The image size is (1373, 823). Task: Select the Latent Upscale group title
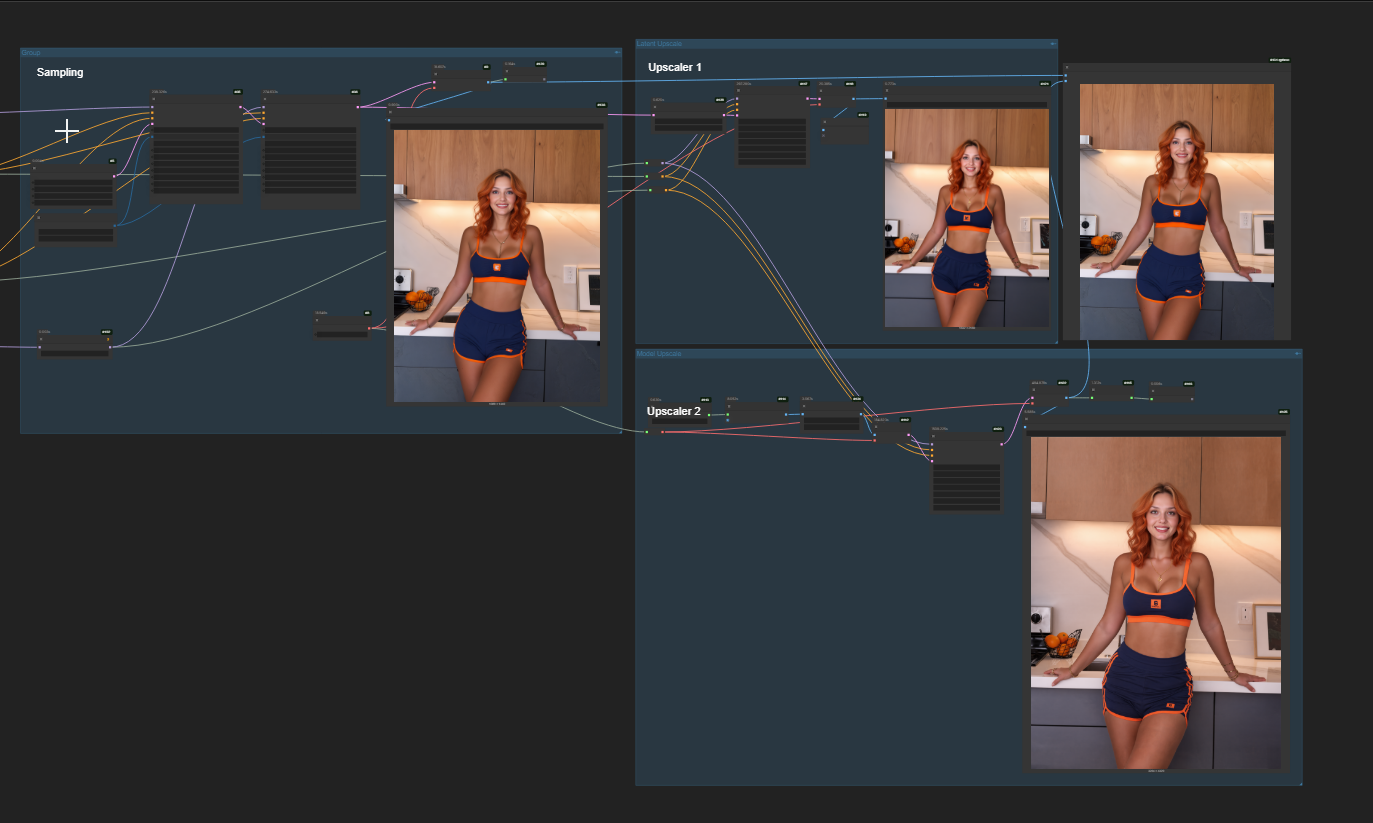(x=659, y=44)
